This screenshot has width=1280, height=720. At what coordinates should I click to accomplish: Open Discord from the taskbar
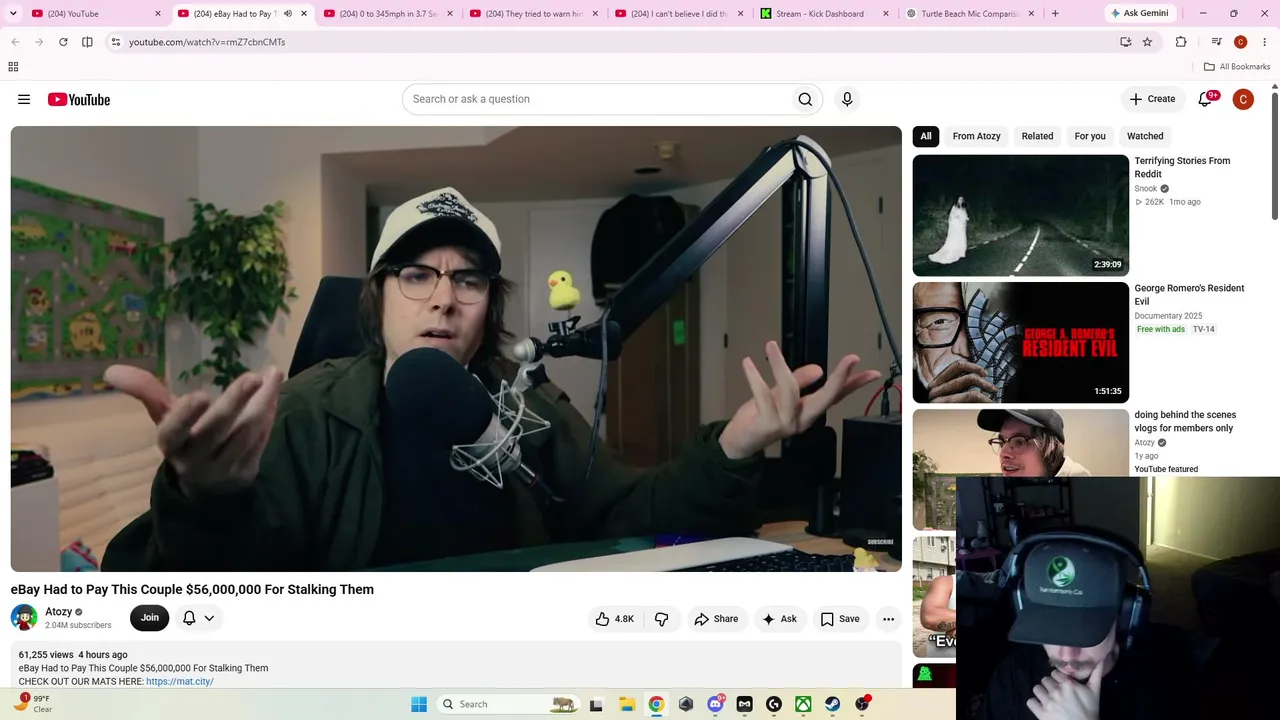(x=715, y=704)
